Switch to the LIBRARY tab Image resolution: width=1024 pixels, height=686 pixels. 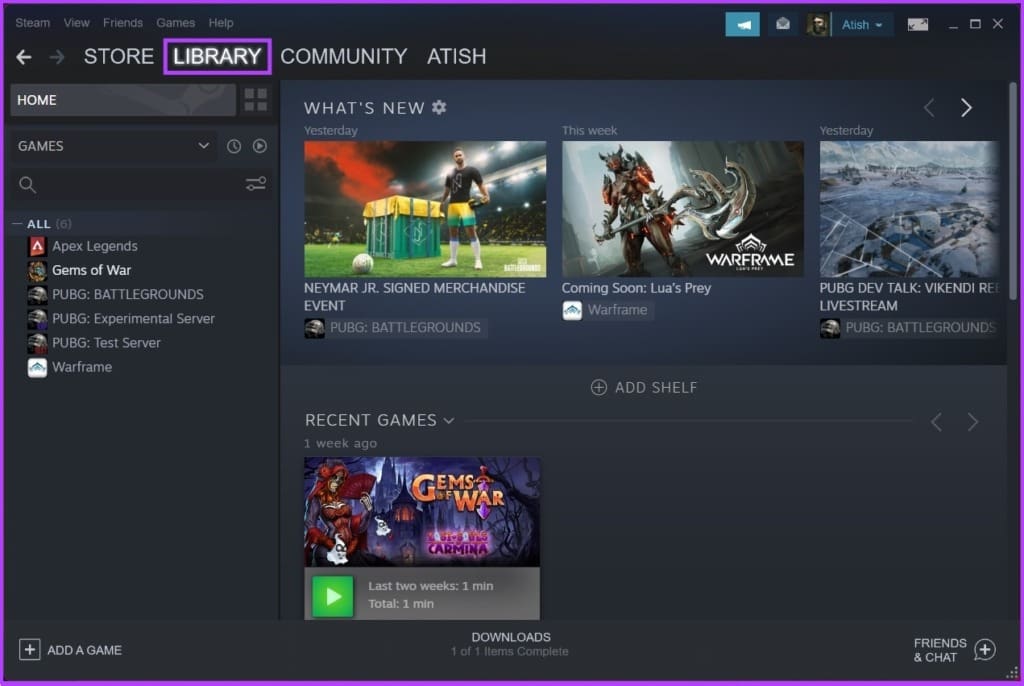(217, 57)
